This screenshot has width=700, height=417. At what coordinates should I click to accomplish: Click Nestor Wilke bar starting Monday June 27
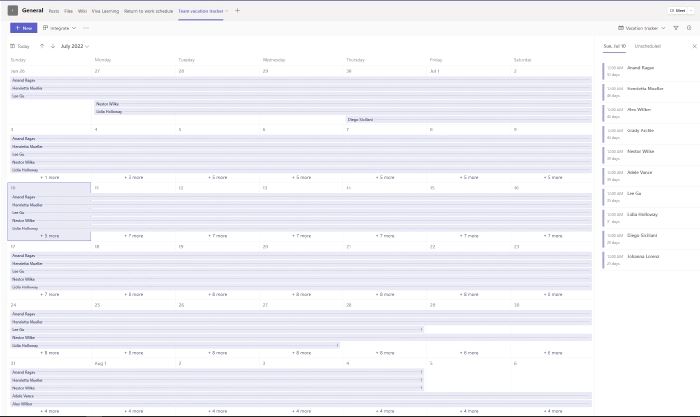(343, 104)
